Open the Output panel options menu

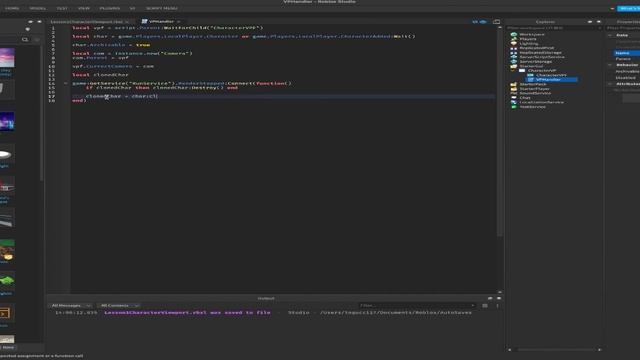tap(498, 306)
